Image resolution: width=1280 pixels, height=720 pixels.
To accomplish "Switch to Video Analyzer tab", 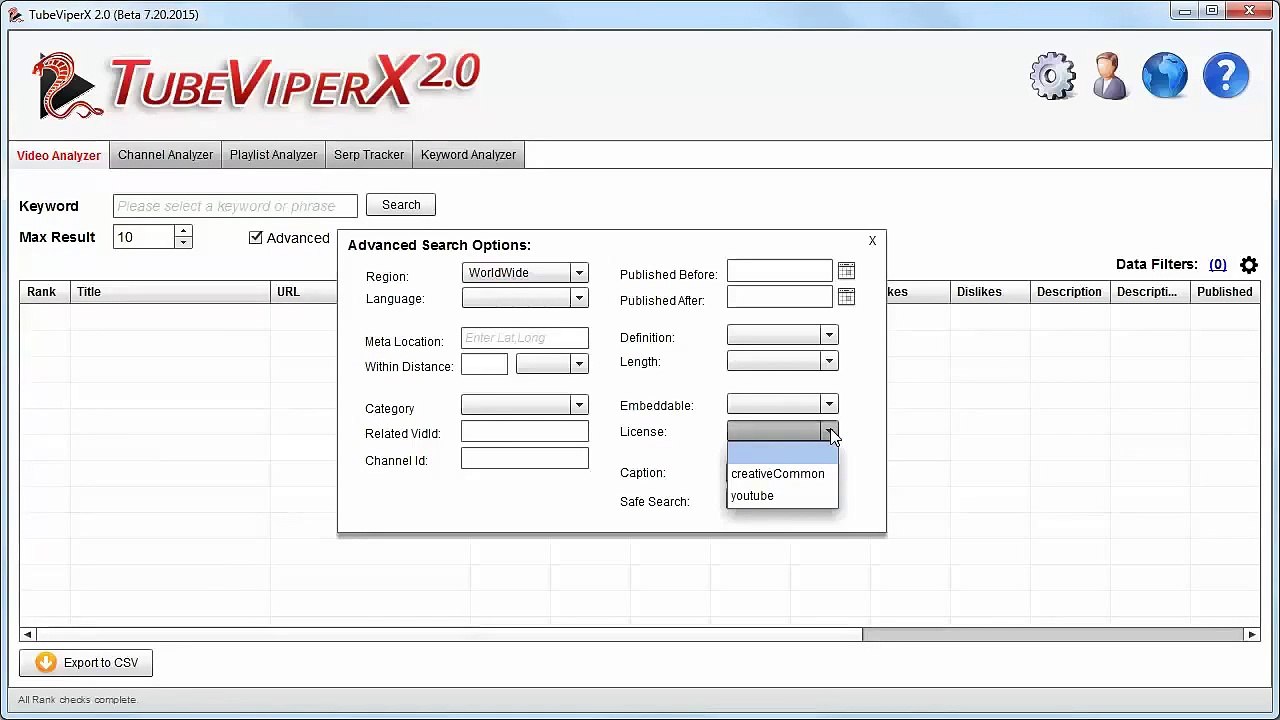I will tap(59, 155).
